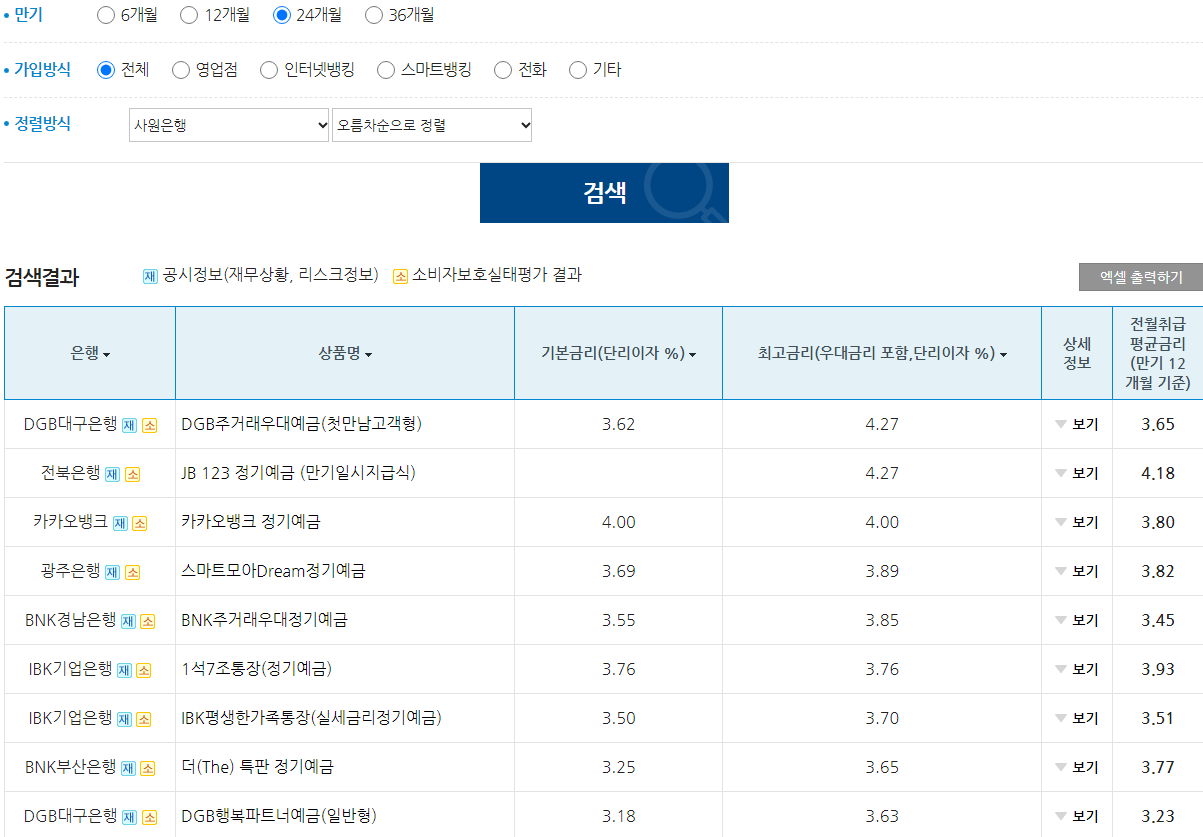Image resolution: width=1203 pixels, height=837 pixels.
Task: Expand 보기 details for JB 123 정기예금
Action: (1077, 473)
